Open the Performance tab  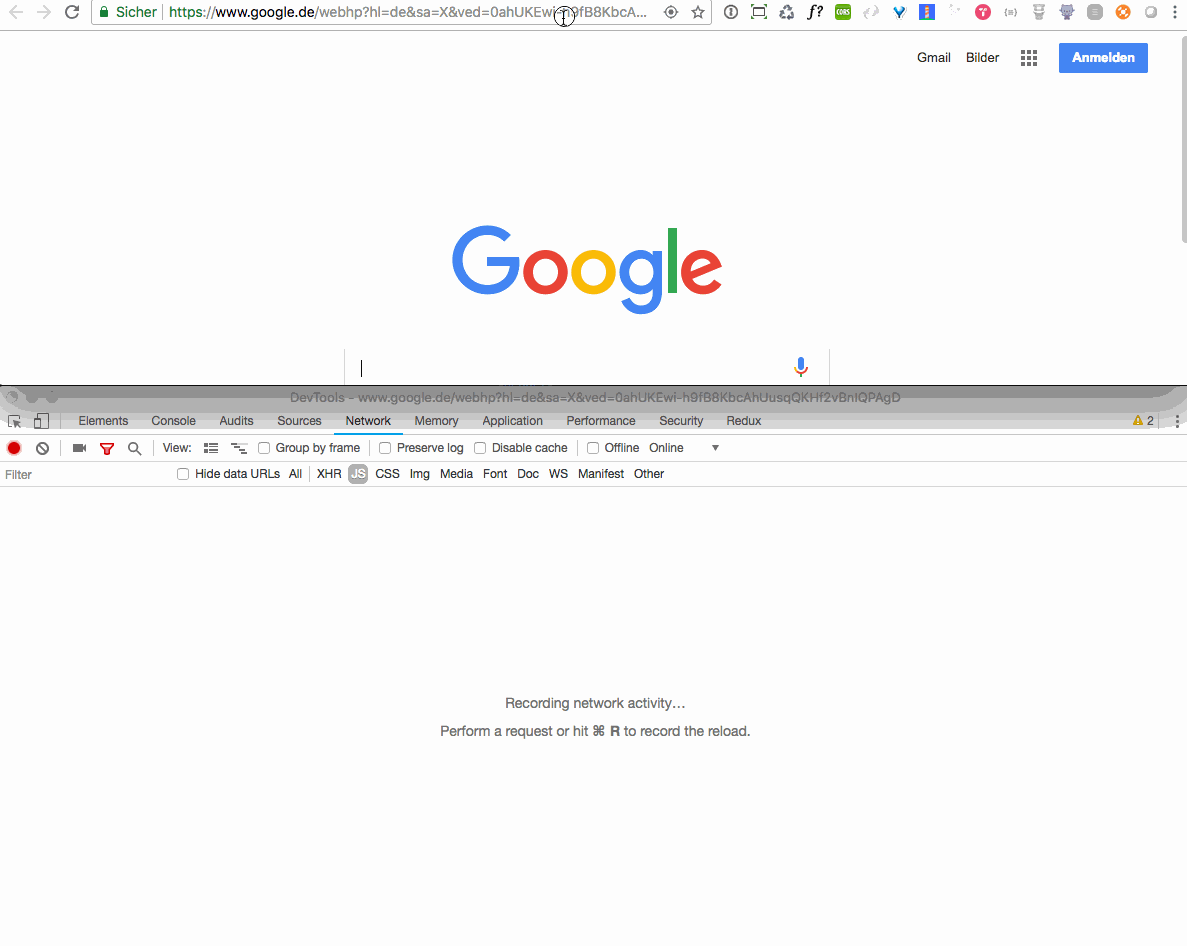point(601,421)
